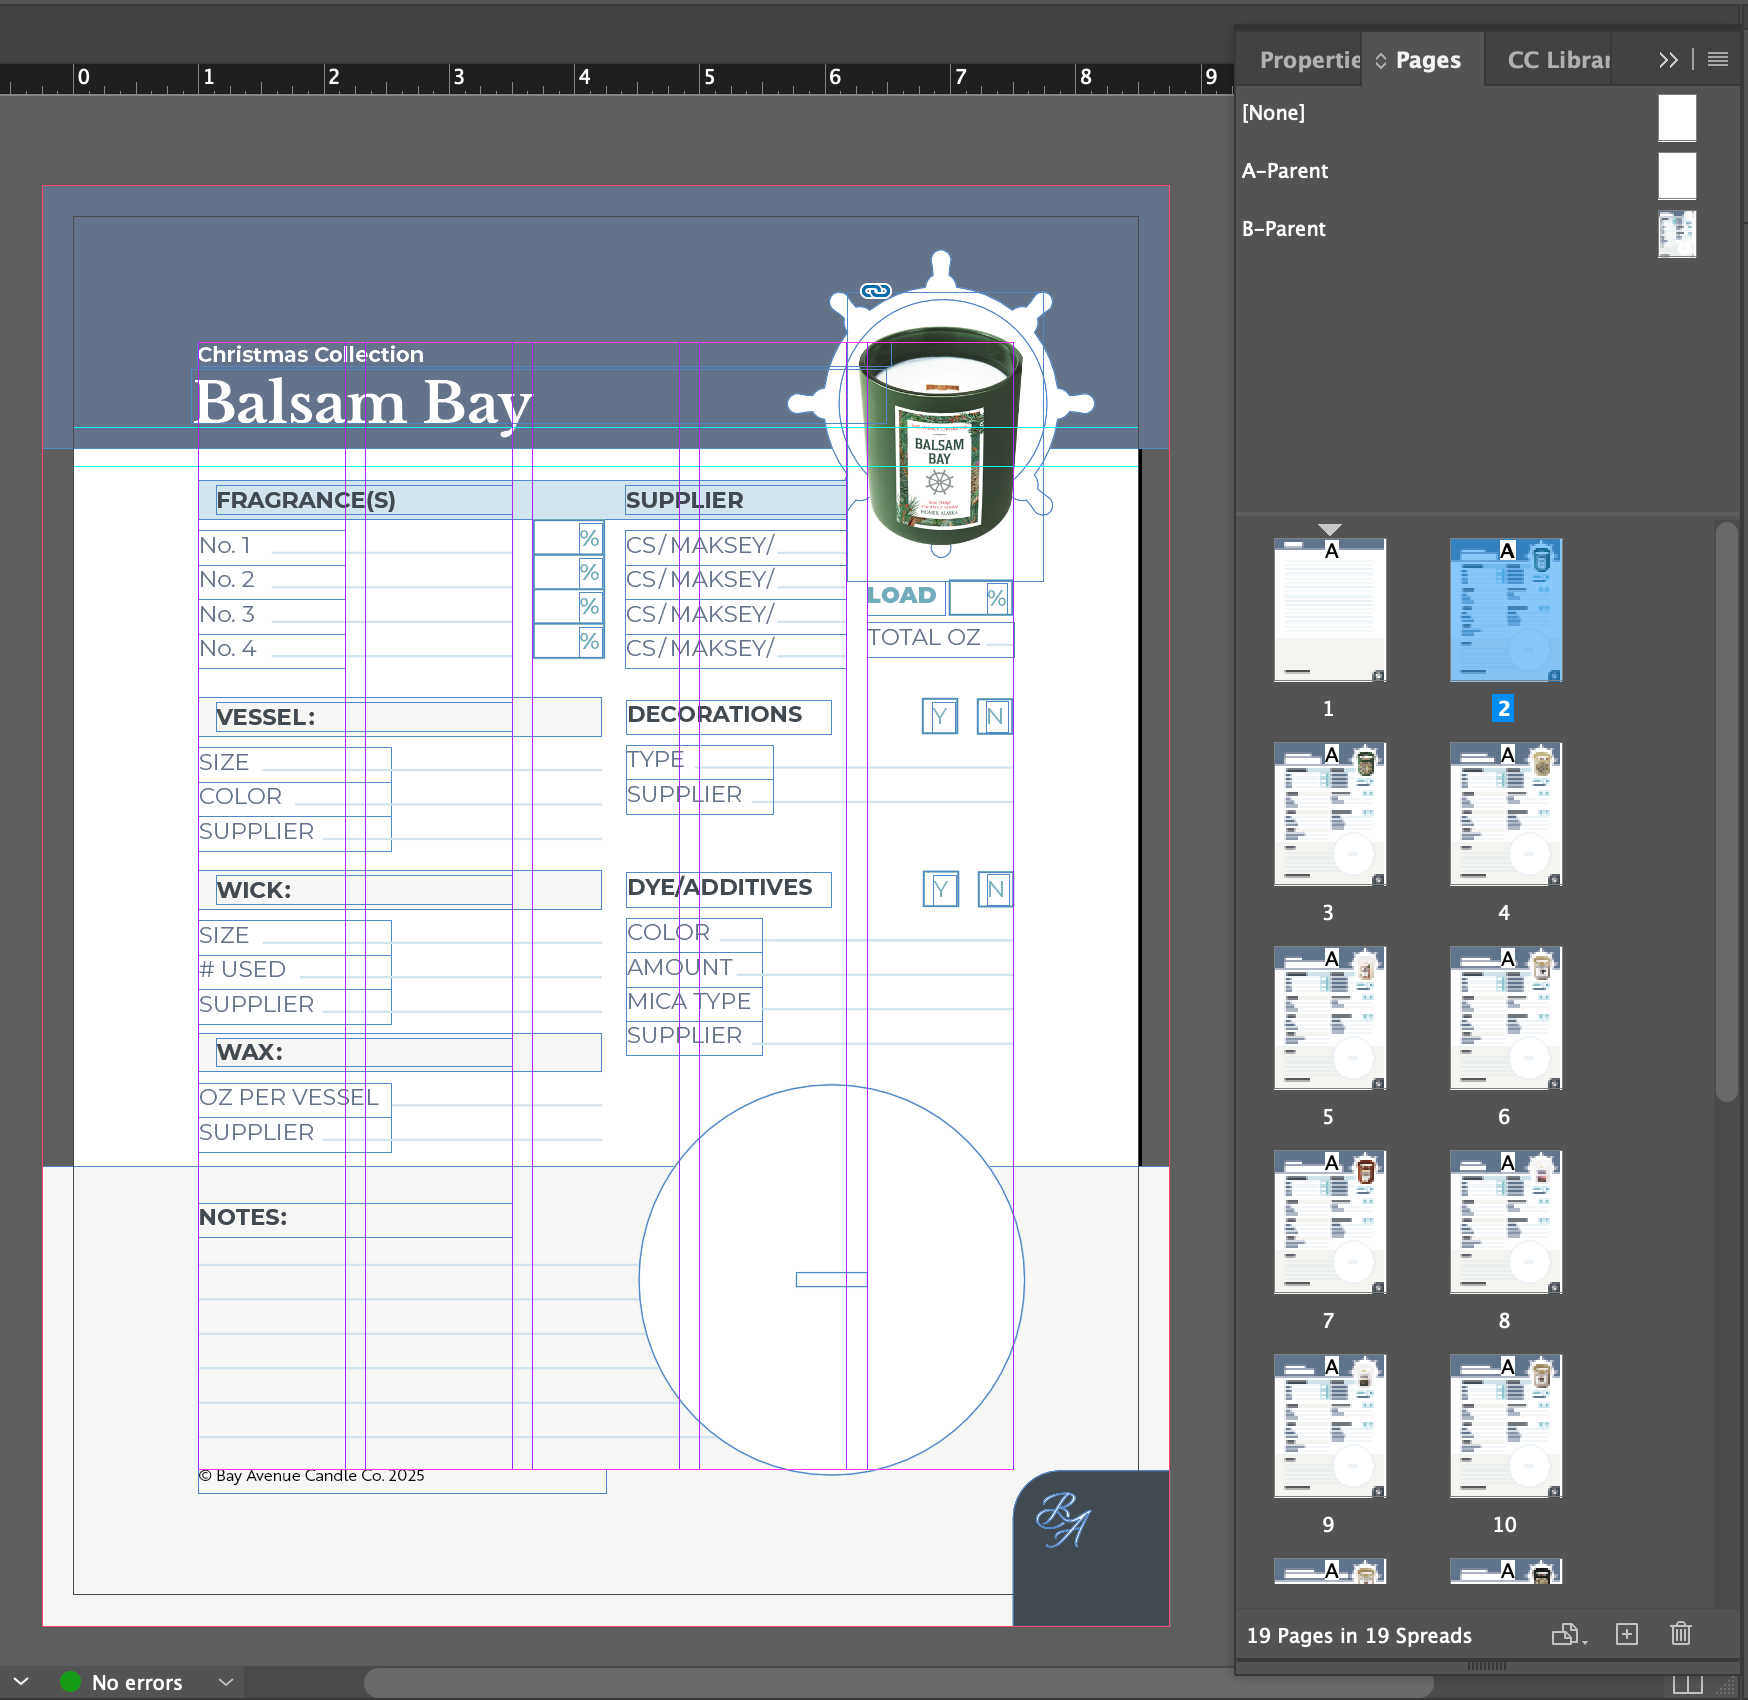Click the spread view icon below the trash
Viewport: 1748px width, 1700px height.
point(1689,1687)
